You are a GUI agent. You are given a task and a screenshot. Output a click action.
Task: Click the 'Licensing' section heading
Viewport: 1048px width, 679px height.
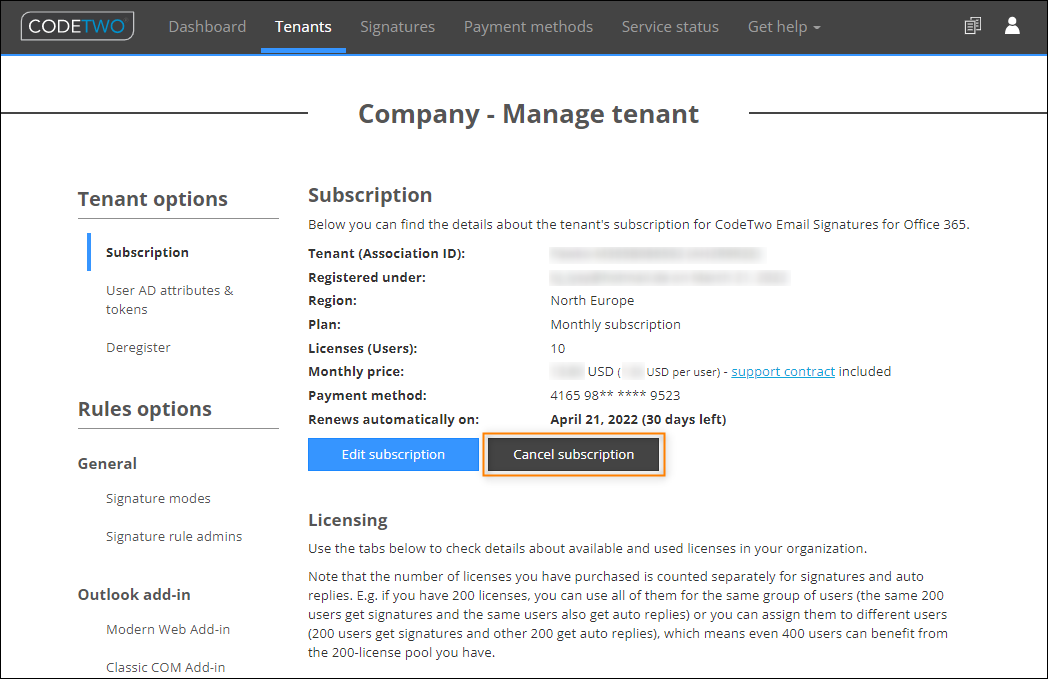coord(348,520)
